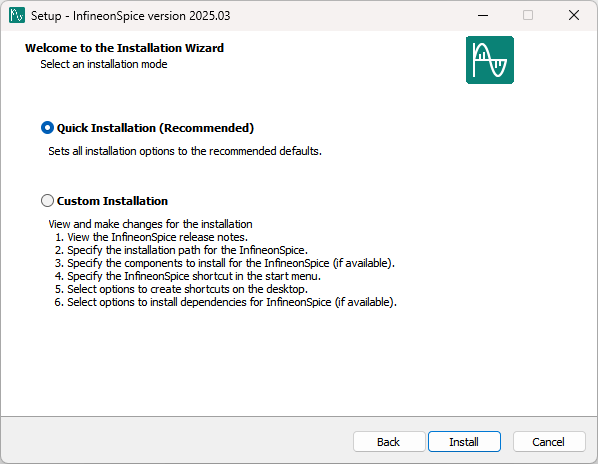Click the 'Welcome to the Installation Wizard' heading
This screenshot has height=464, width=598.
(x=124, y=48)
